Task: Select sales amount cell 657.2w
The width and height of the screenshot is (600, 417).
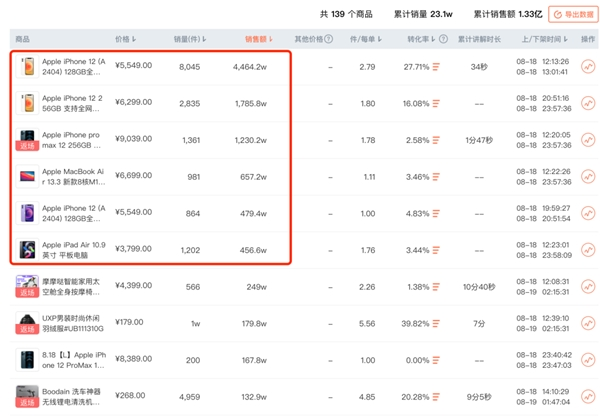Action: [253, 177]
